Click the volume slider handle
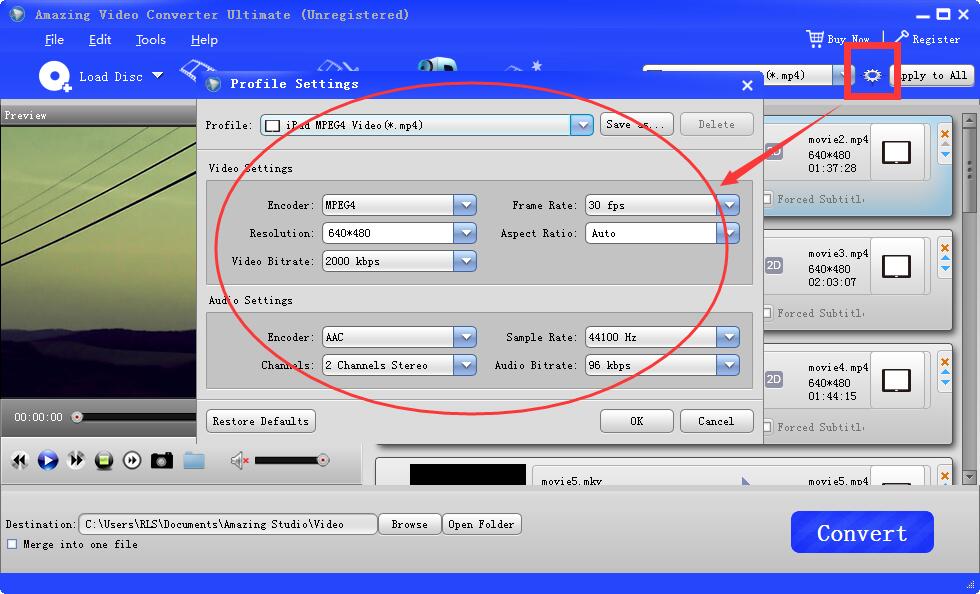980x594 pixels. point(322,461)
